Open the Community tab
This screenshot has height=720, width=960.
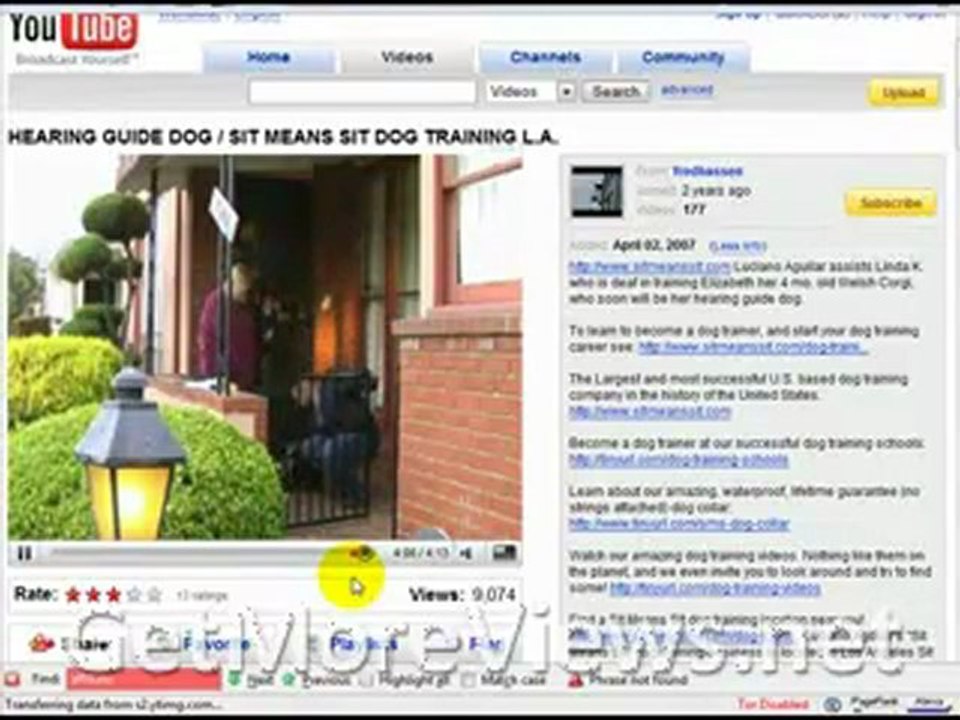(683, 58)
